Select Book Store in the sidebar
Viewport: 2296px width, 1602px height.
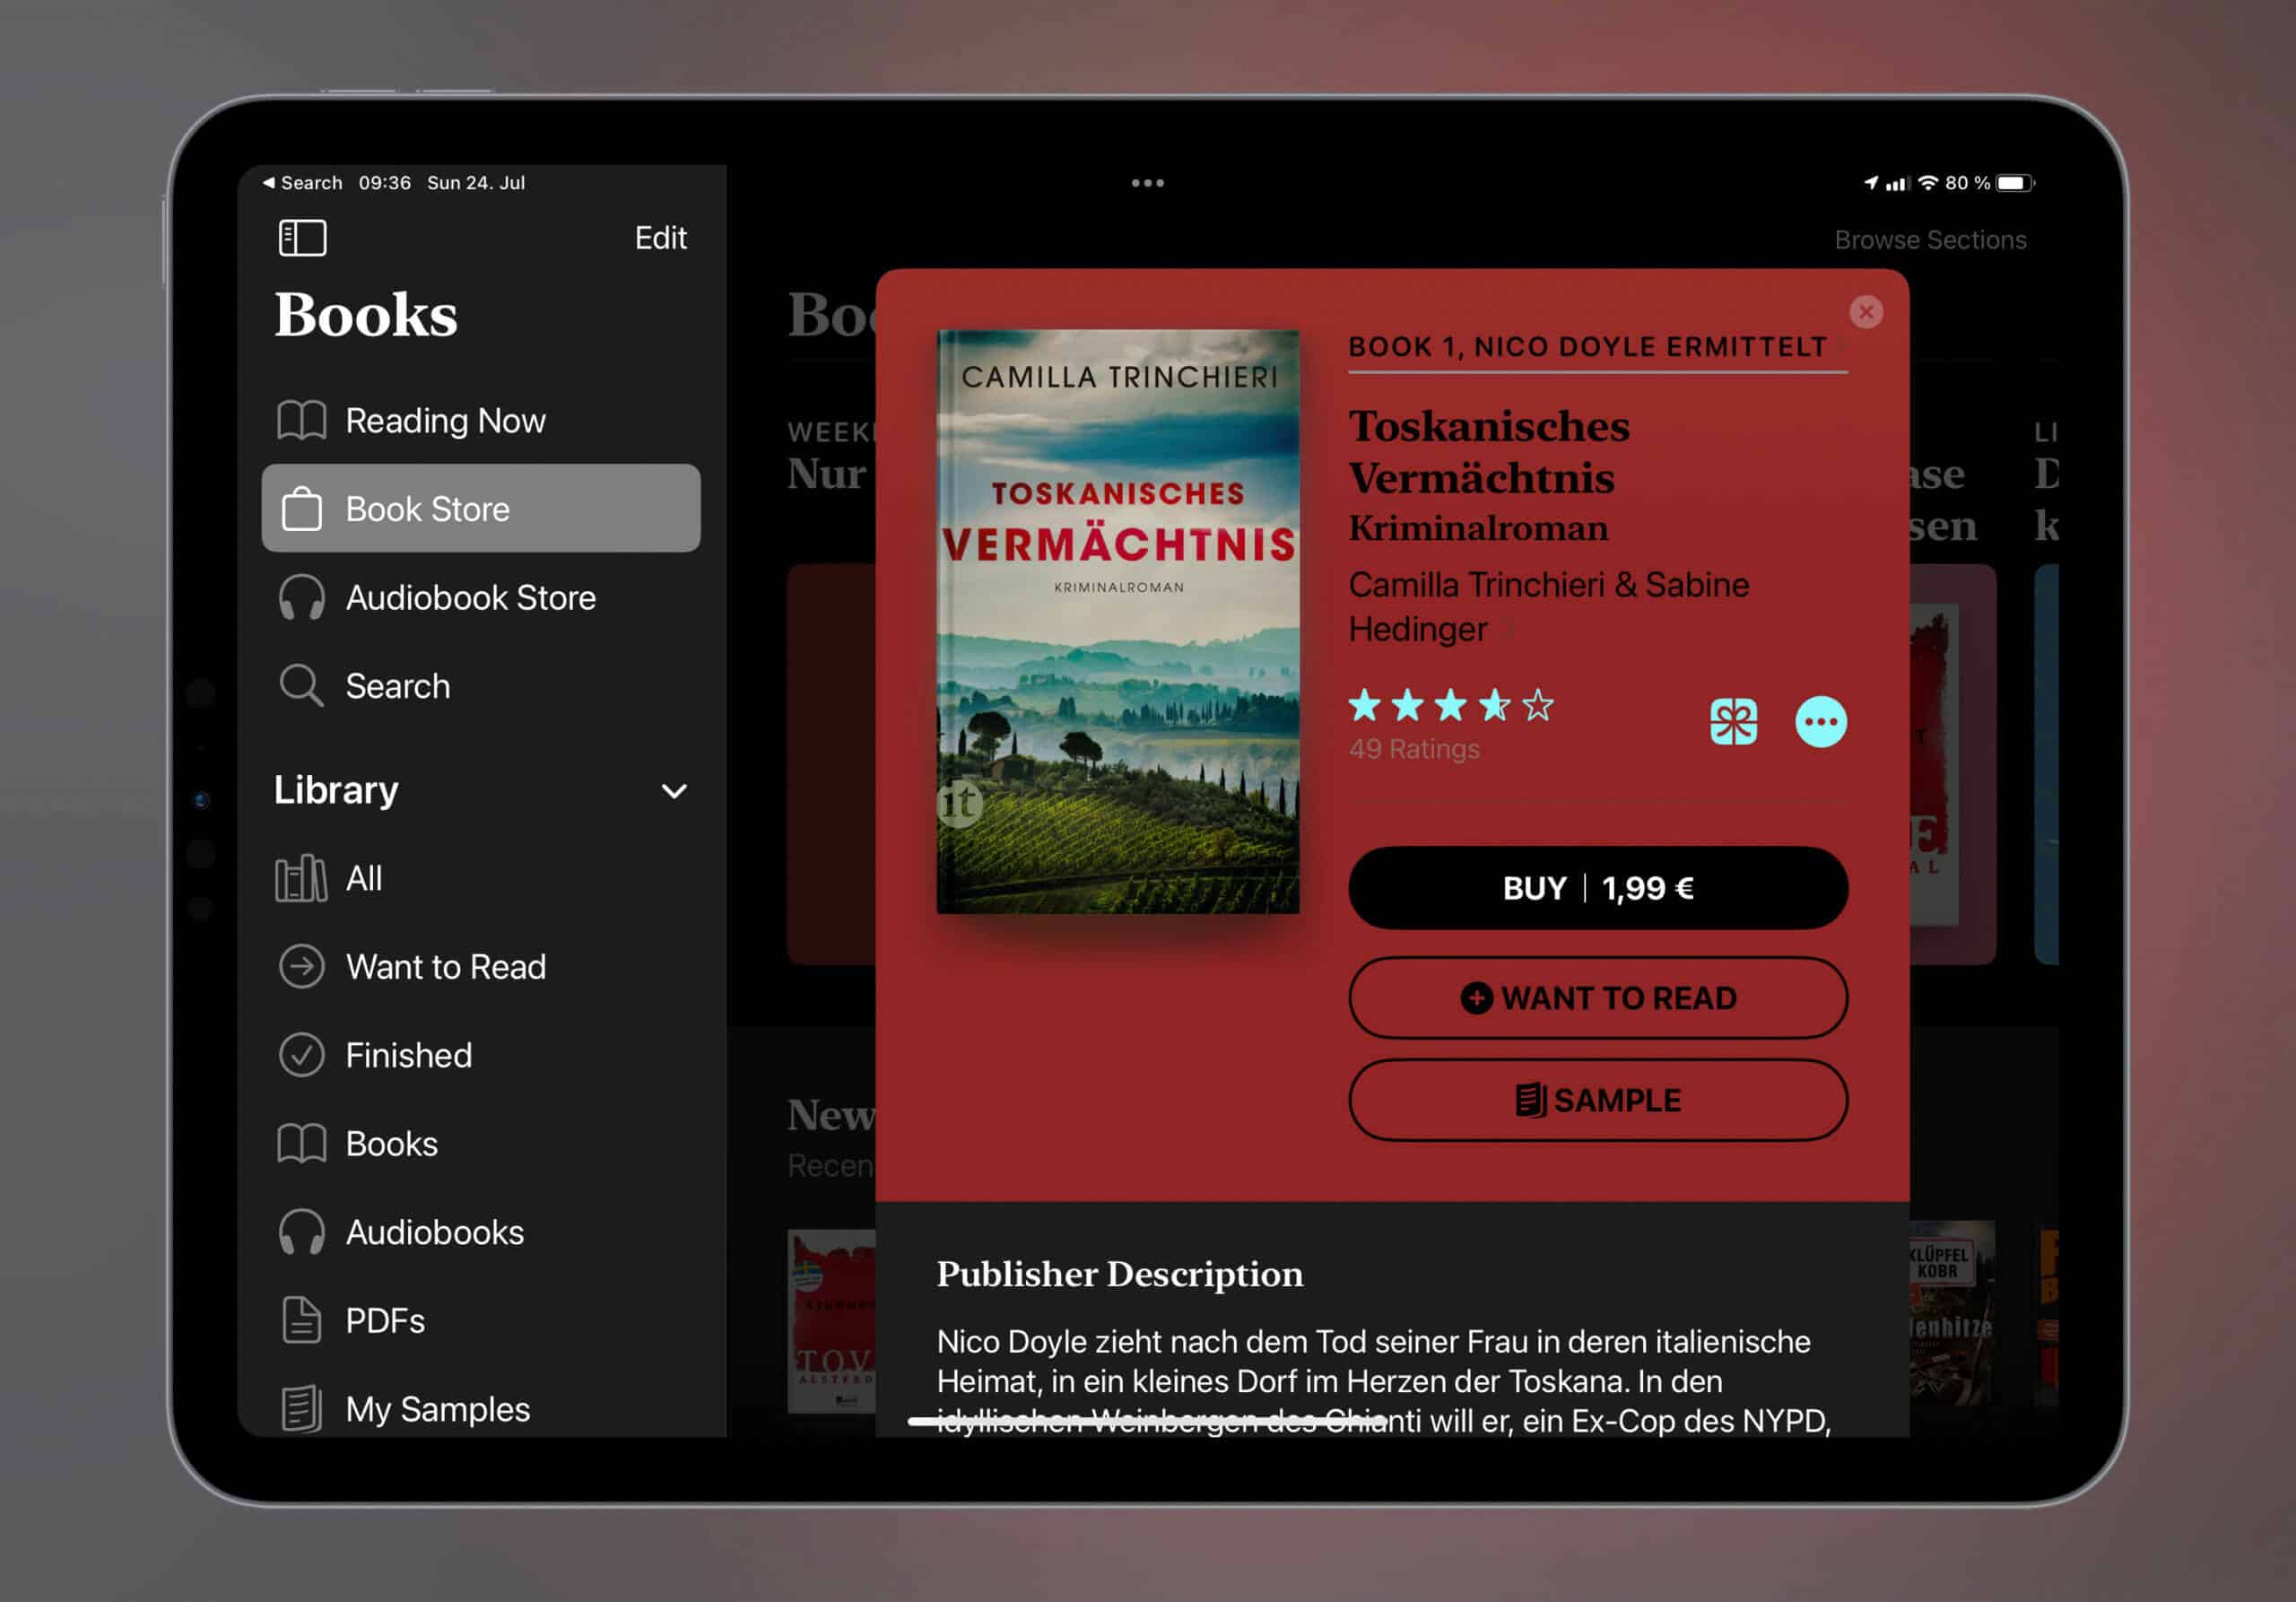(x=481, y=508)
